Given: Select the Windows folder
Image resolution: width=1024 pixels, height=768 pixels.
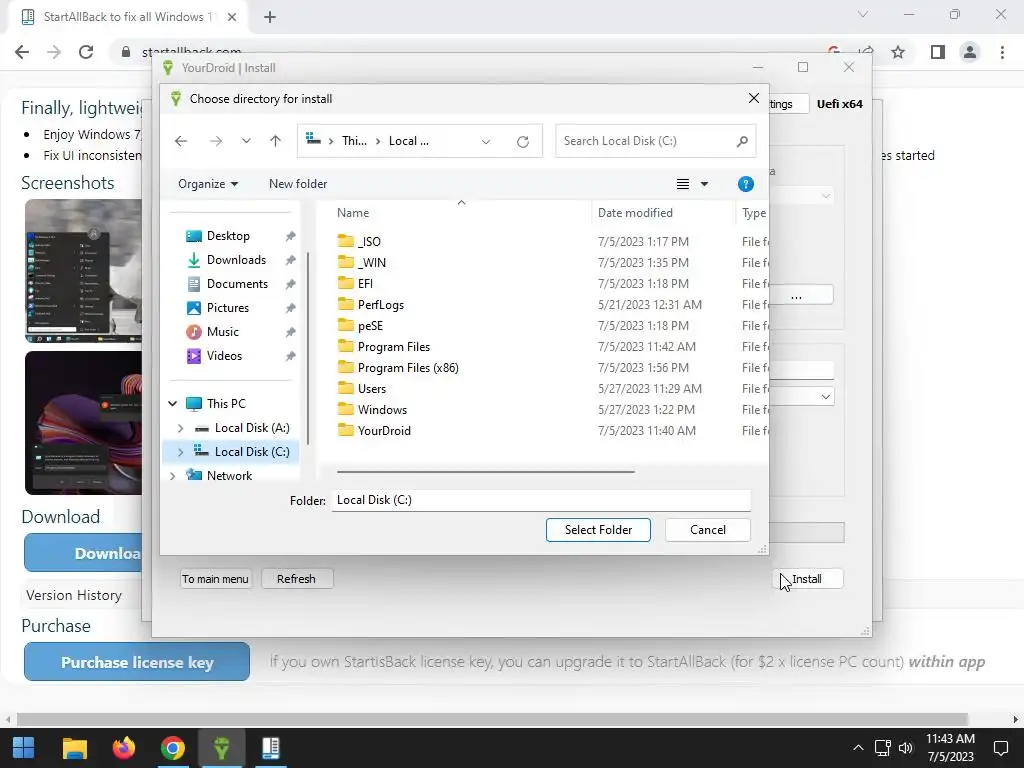Looking at the screenshot, I should (382, 409).
